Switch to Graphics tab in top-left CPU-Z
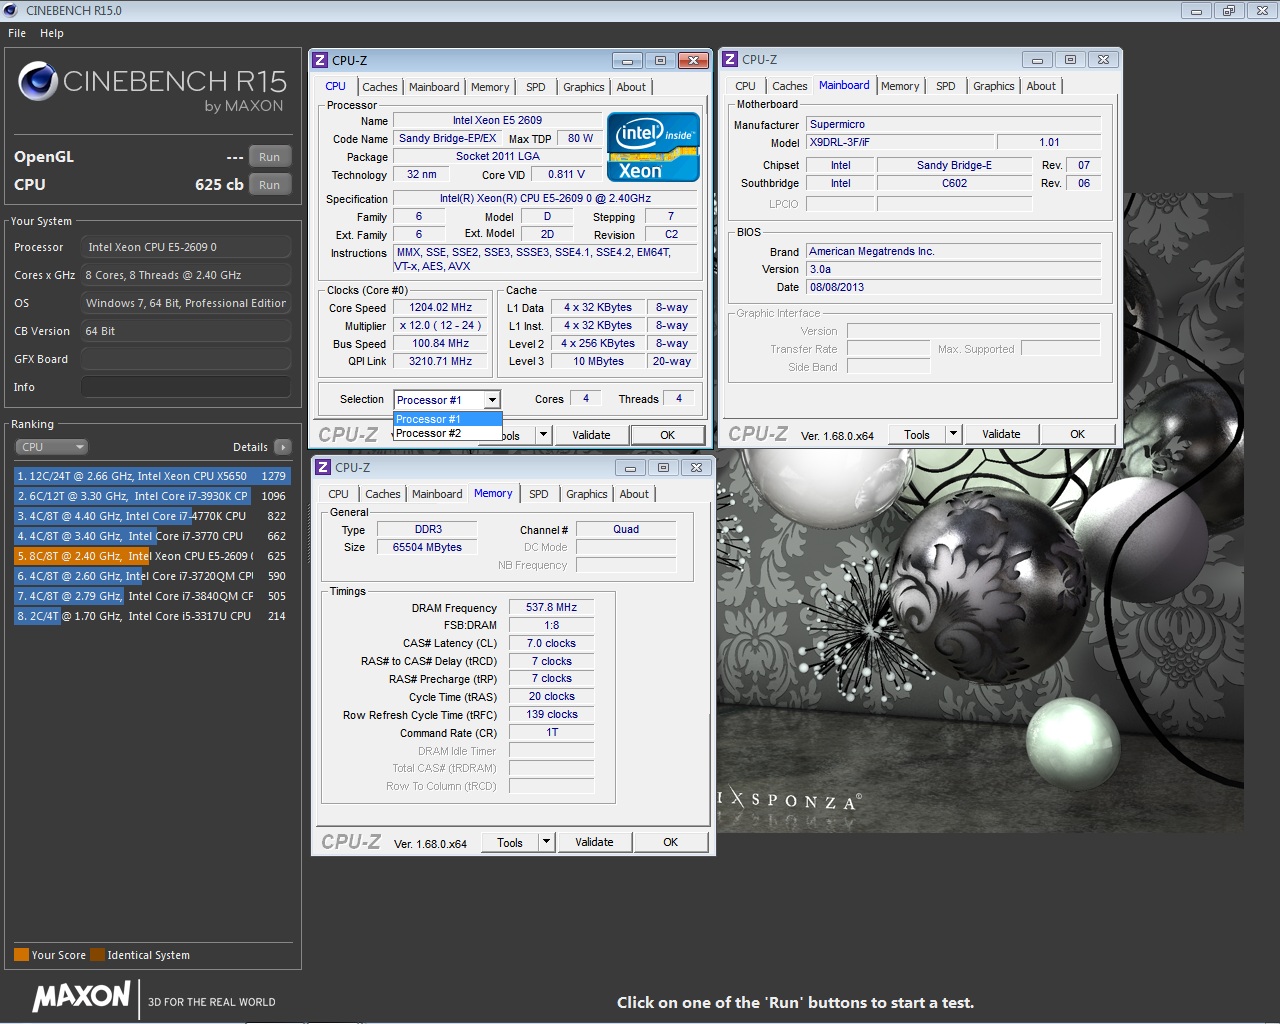 pos(584,87)
